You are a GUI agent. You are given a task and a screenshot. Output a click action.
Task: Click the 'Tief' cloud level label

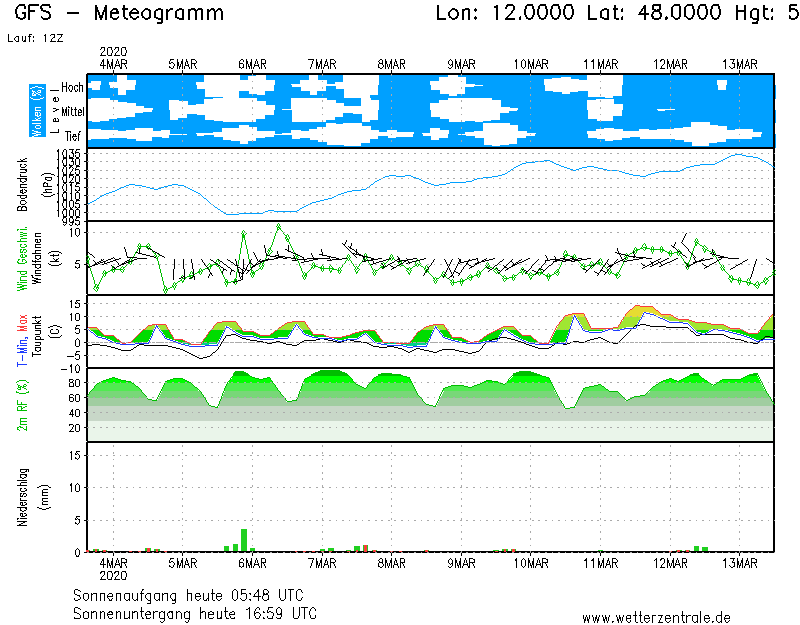tap(73, 136)
